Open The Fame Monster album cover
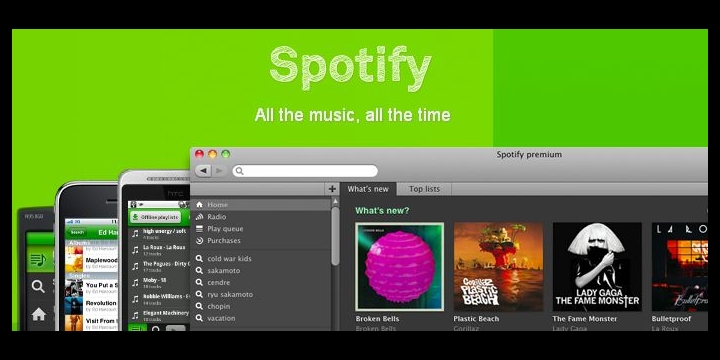Image resolution: width=720 pixels, height=360 pixels. tap(597, 267)
